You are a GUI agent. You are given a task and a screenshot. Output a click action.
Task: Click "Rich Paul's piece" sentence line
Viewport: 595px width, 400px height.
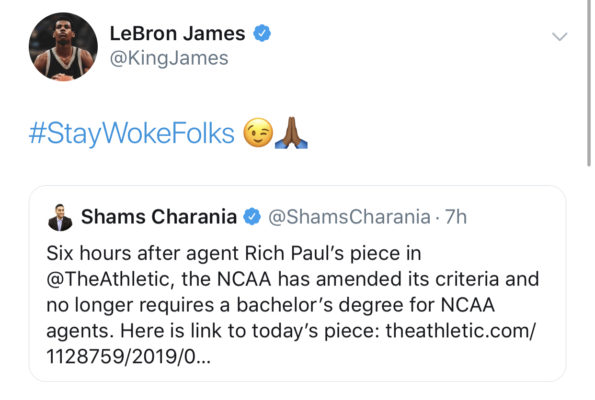point(234,254)
